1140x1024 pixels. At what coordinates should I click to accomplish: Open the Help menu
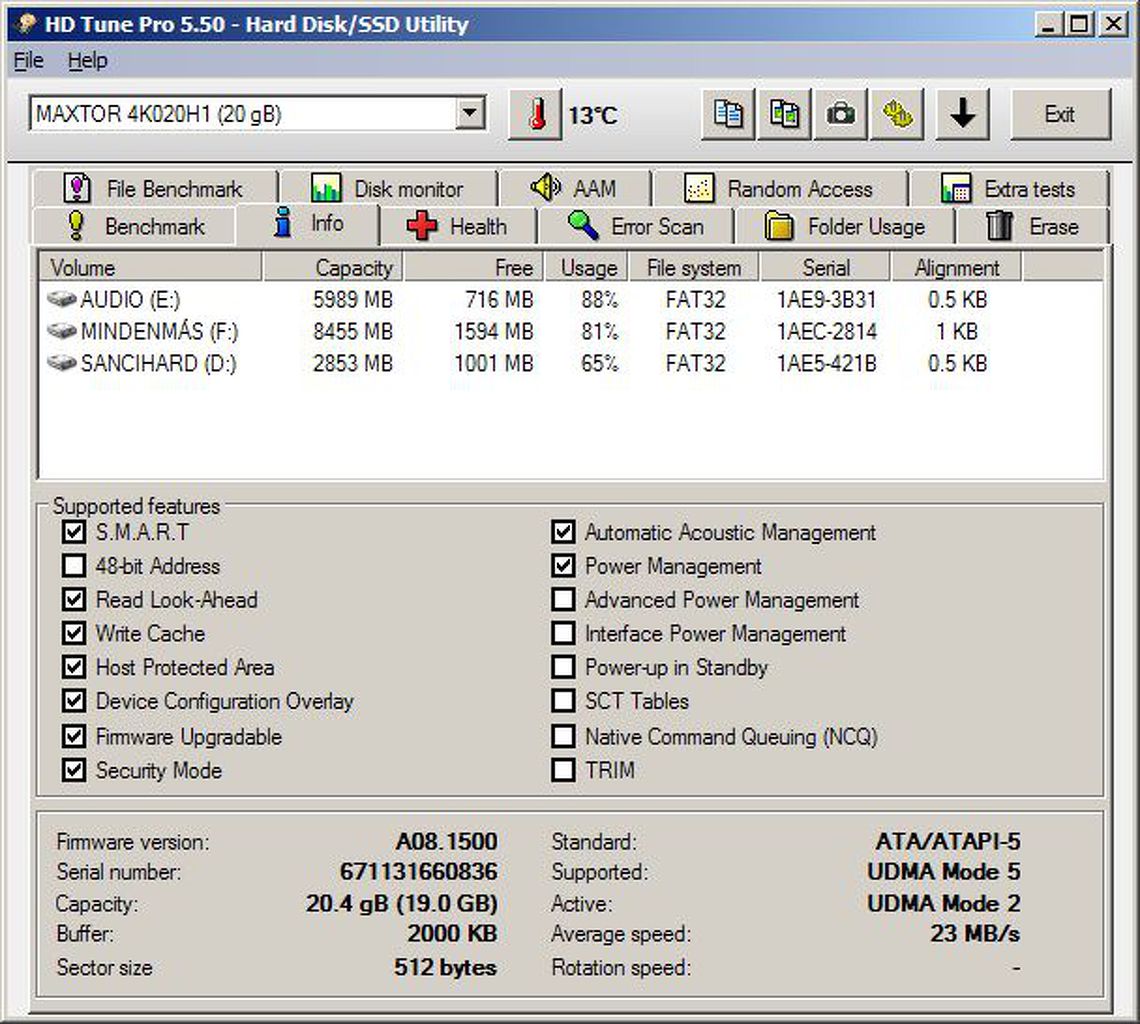(x=87, y=60)
